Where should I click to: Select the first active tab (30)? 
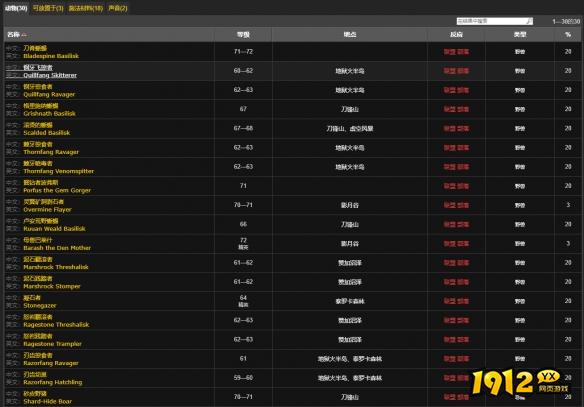tap(16, 8)
